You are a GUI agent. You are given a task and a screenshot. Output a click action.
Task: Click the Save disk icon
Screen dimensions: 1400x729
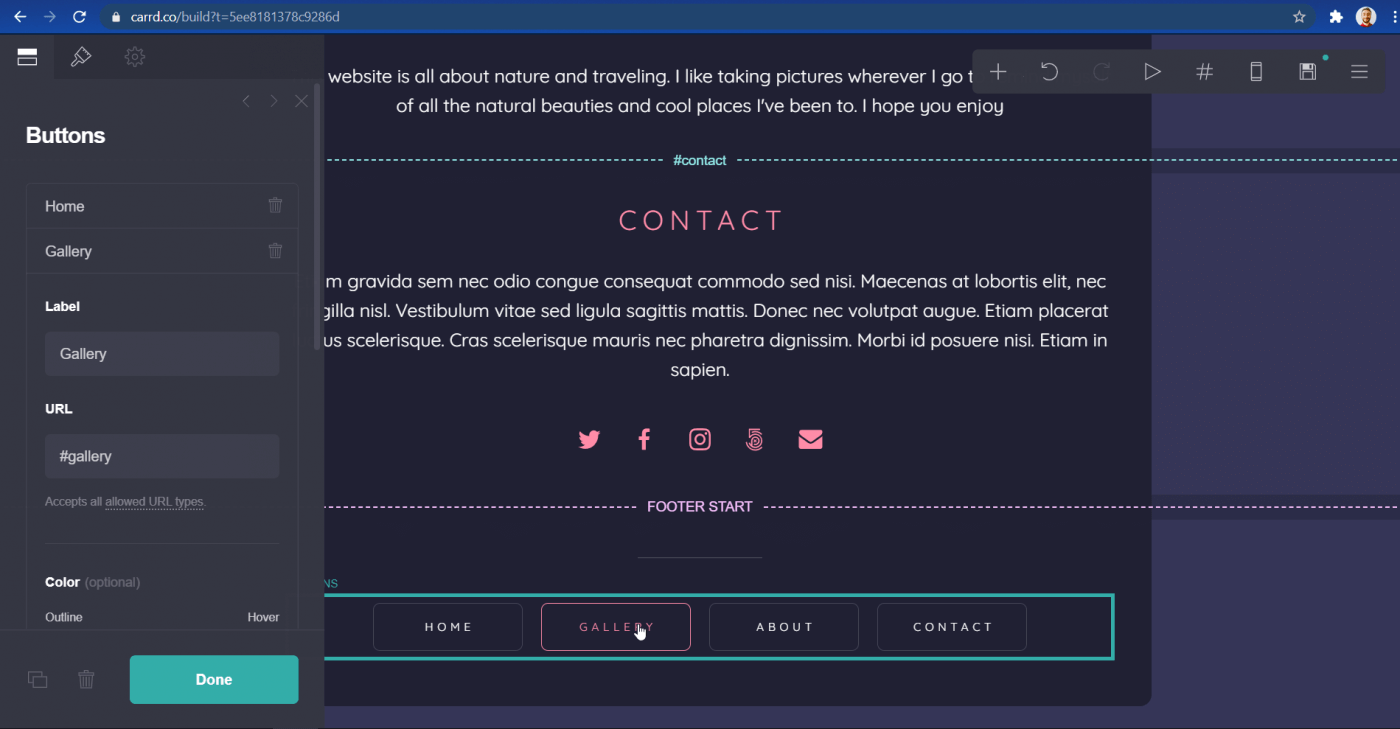pyautogui.click(x=1307, y=72)
